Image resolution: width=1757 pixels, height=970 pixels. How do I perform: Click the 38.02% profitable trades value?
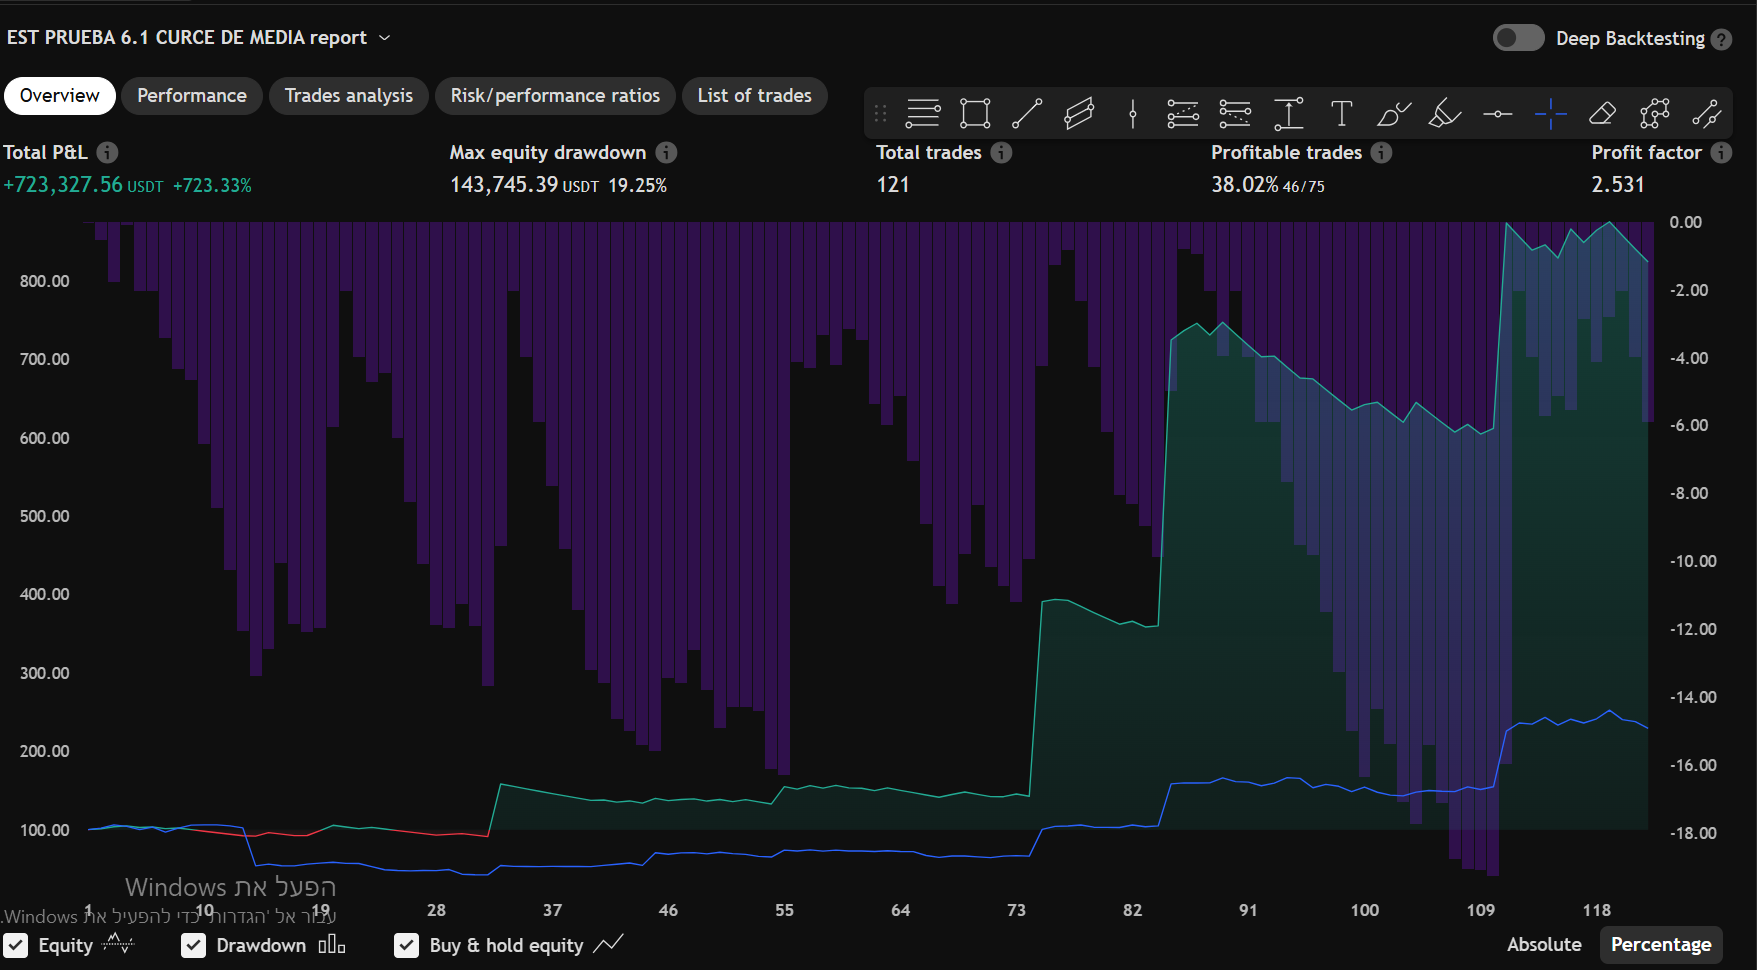click(x=1245, y=185)
